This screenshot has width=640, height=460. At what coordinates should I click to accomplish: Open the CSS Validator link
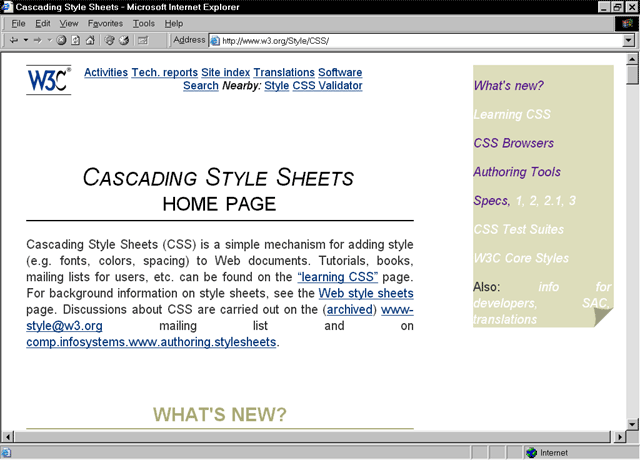(x=327, y=86)
